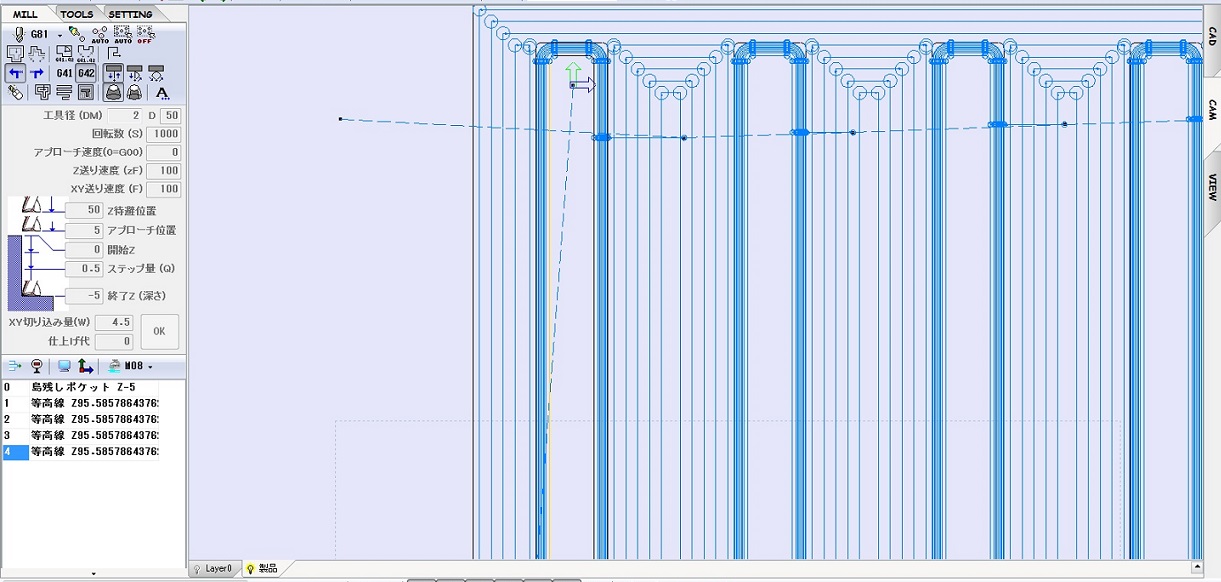
Task: Click the 回転数 (S) input field
Action: [164, 134]
